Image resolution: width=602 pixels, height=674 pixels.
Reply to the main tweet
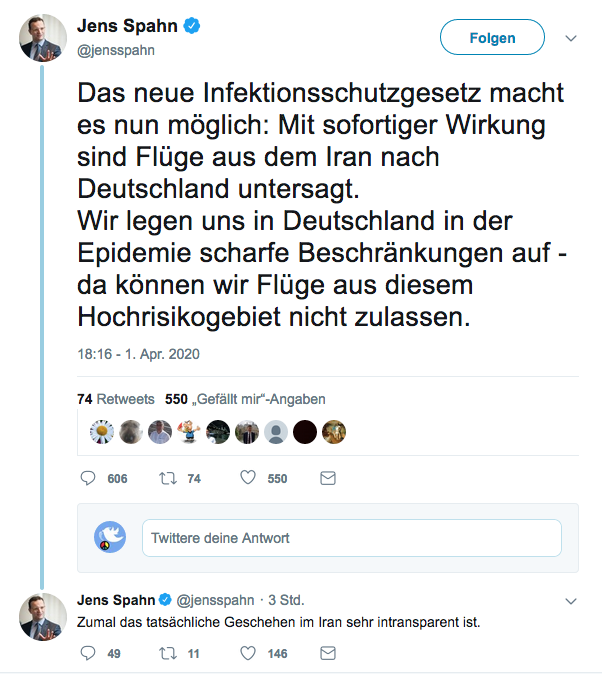89,479
